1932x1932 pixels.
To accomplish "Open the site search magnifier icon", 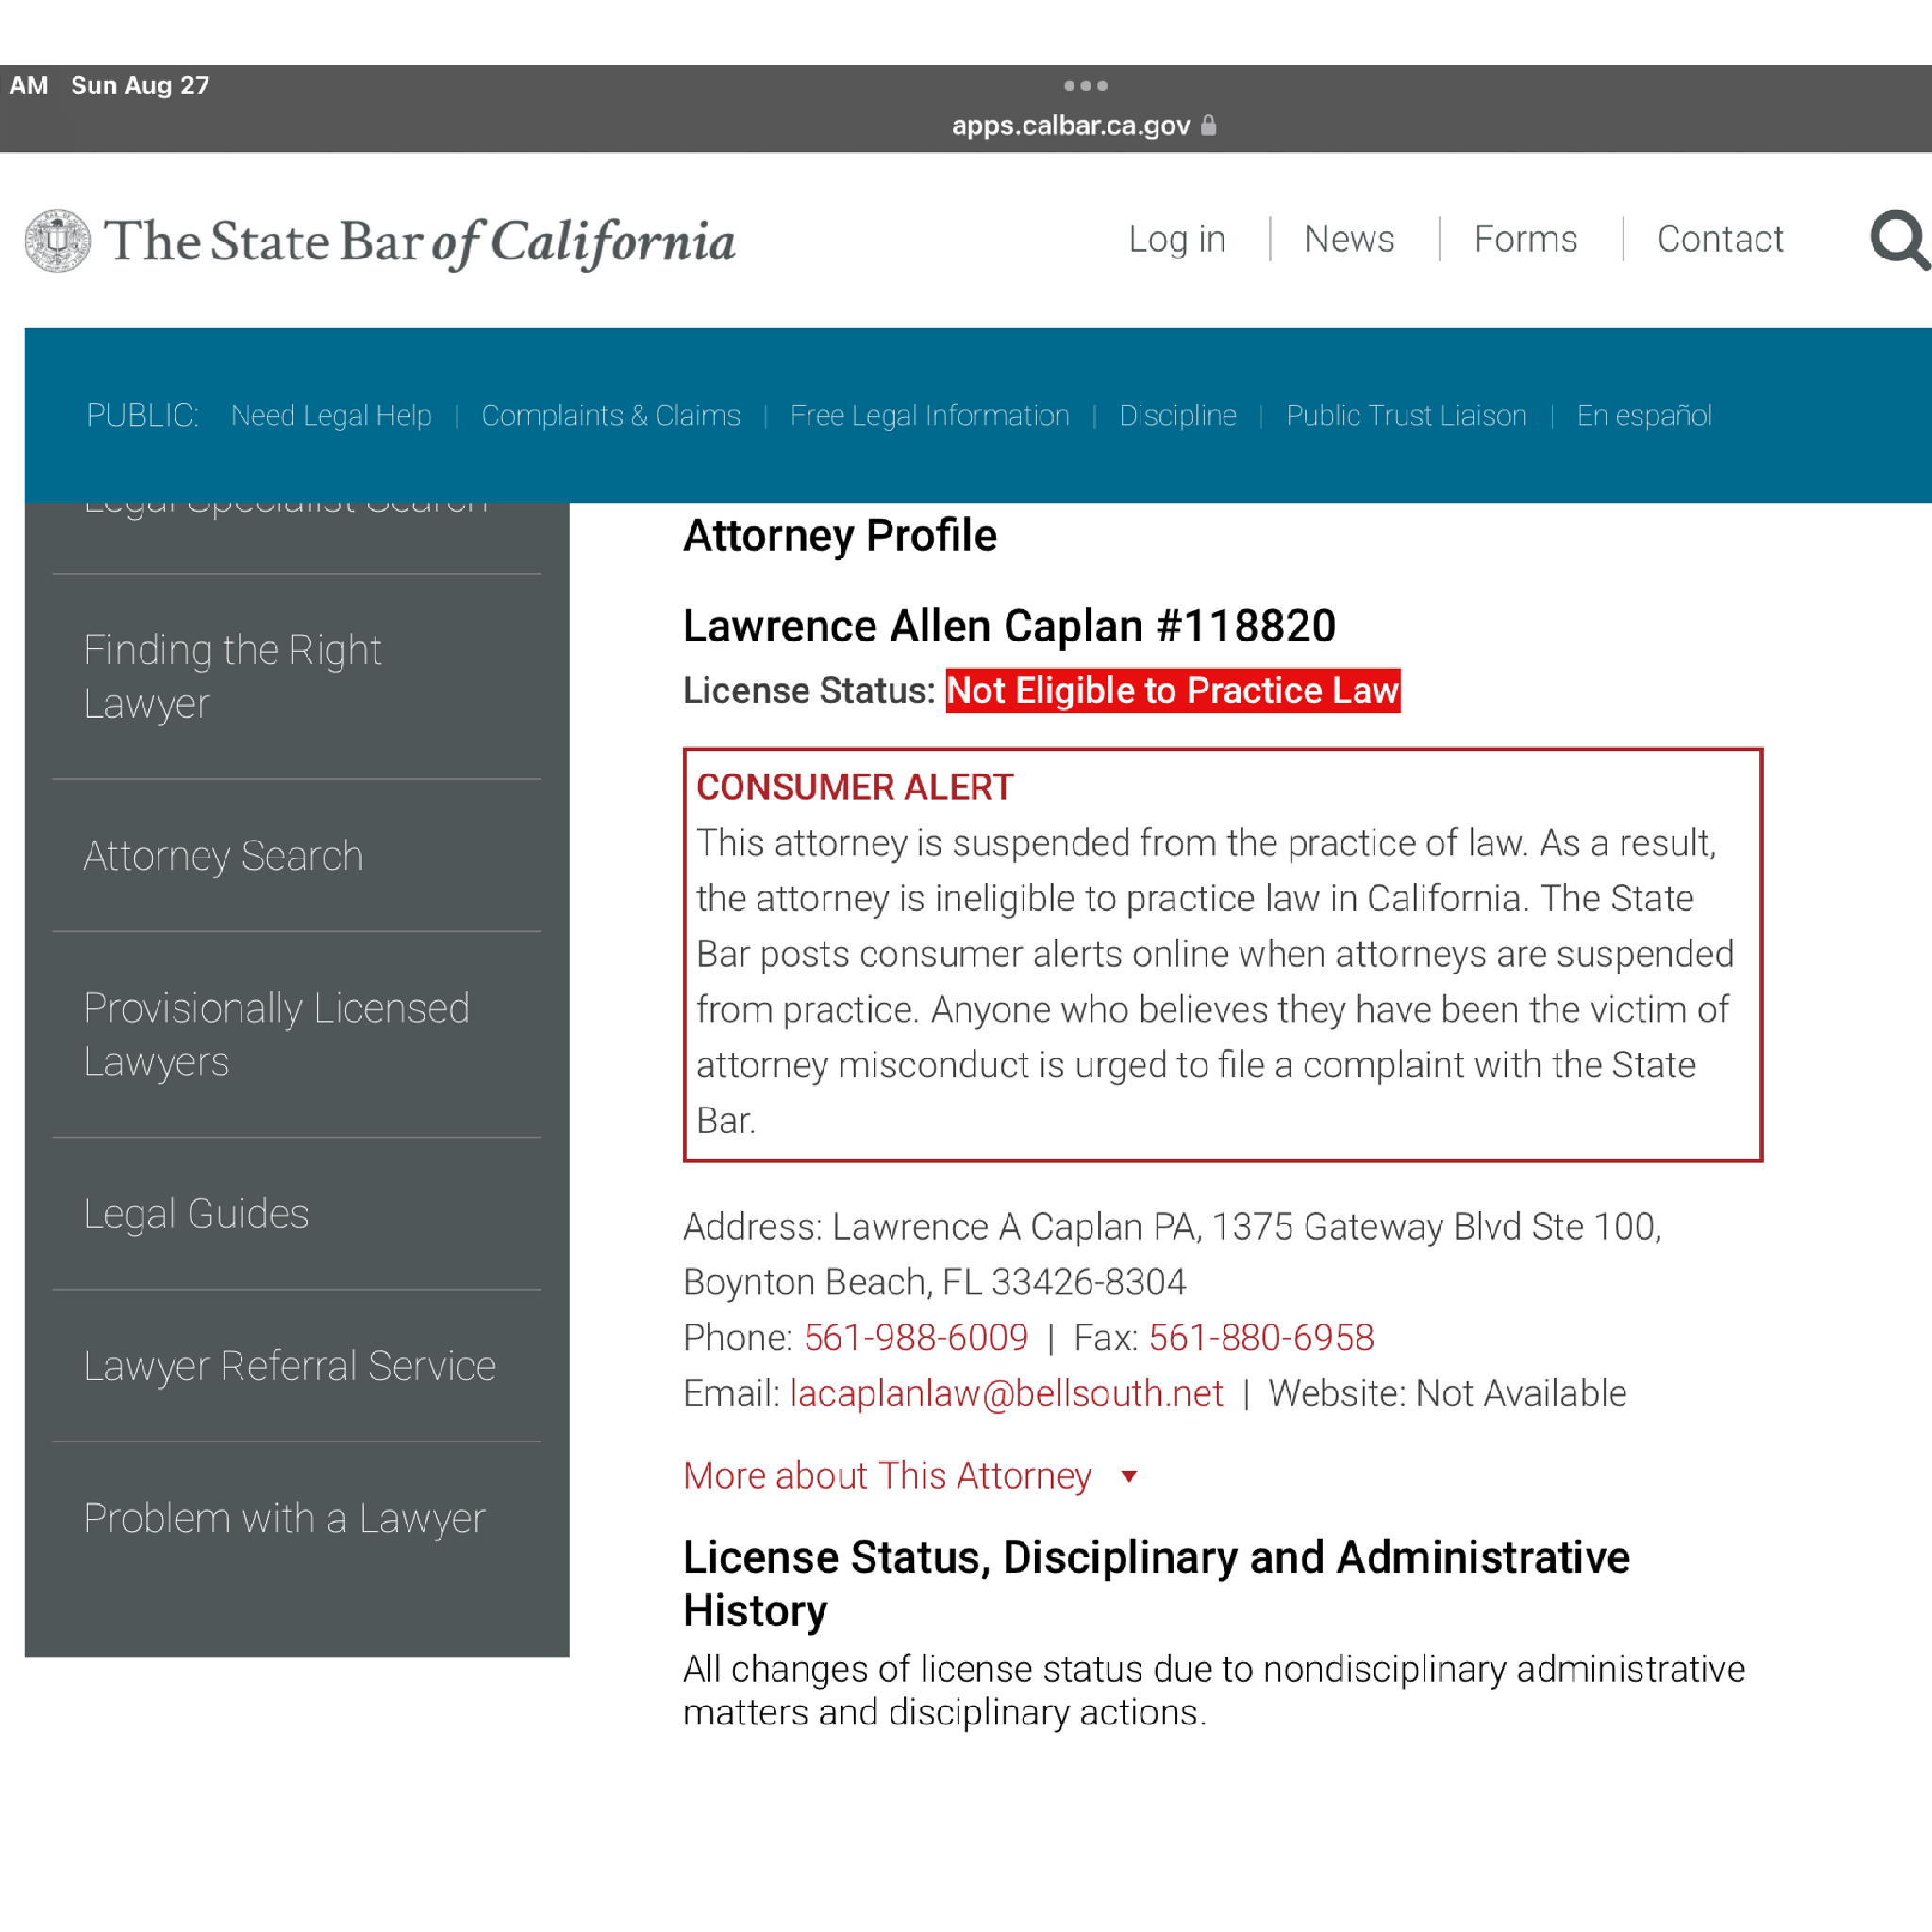I will coord(1899,240).
